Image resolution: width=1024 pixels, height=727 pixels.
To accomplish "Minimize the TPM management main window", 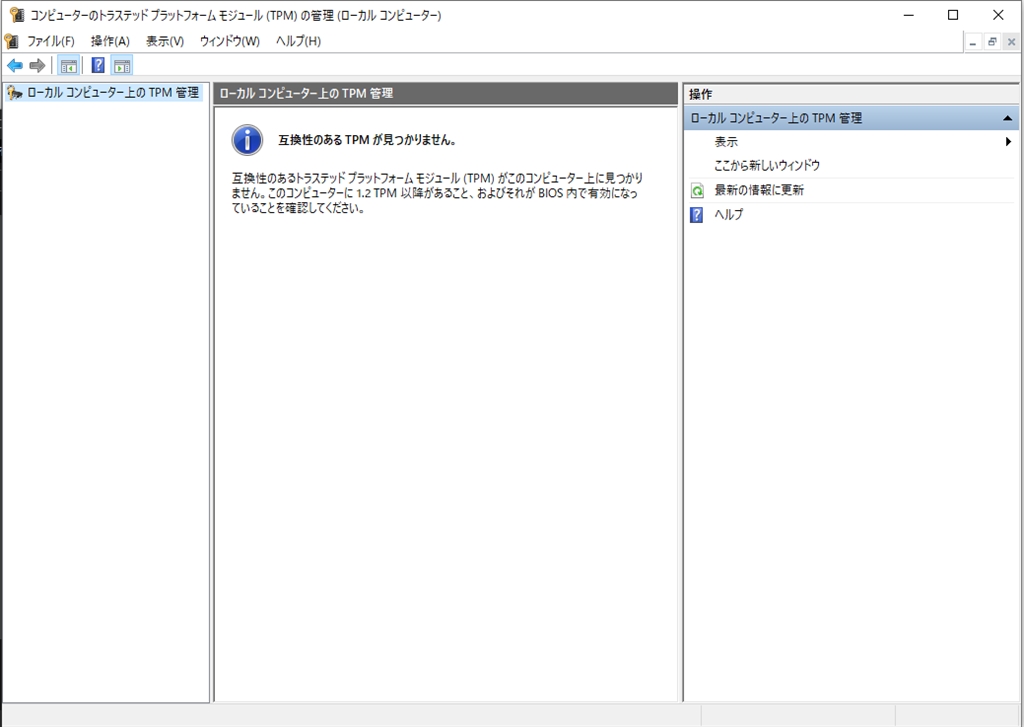I will pos(908,15).
